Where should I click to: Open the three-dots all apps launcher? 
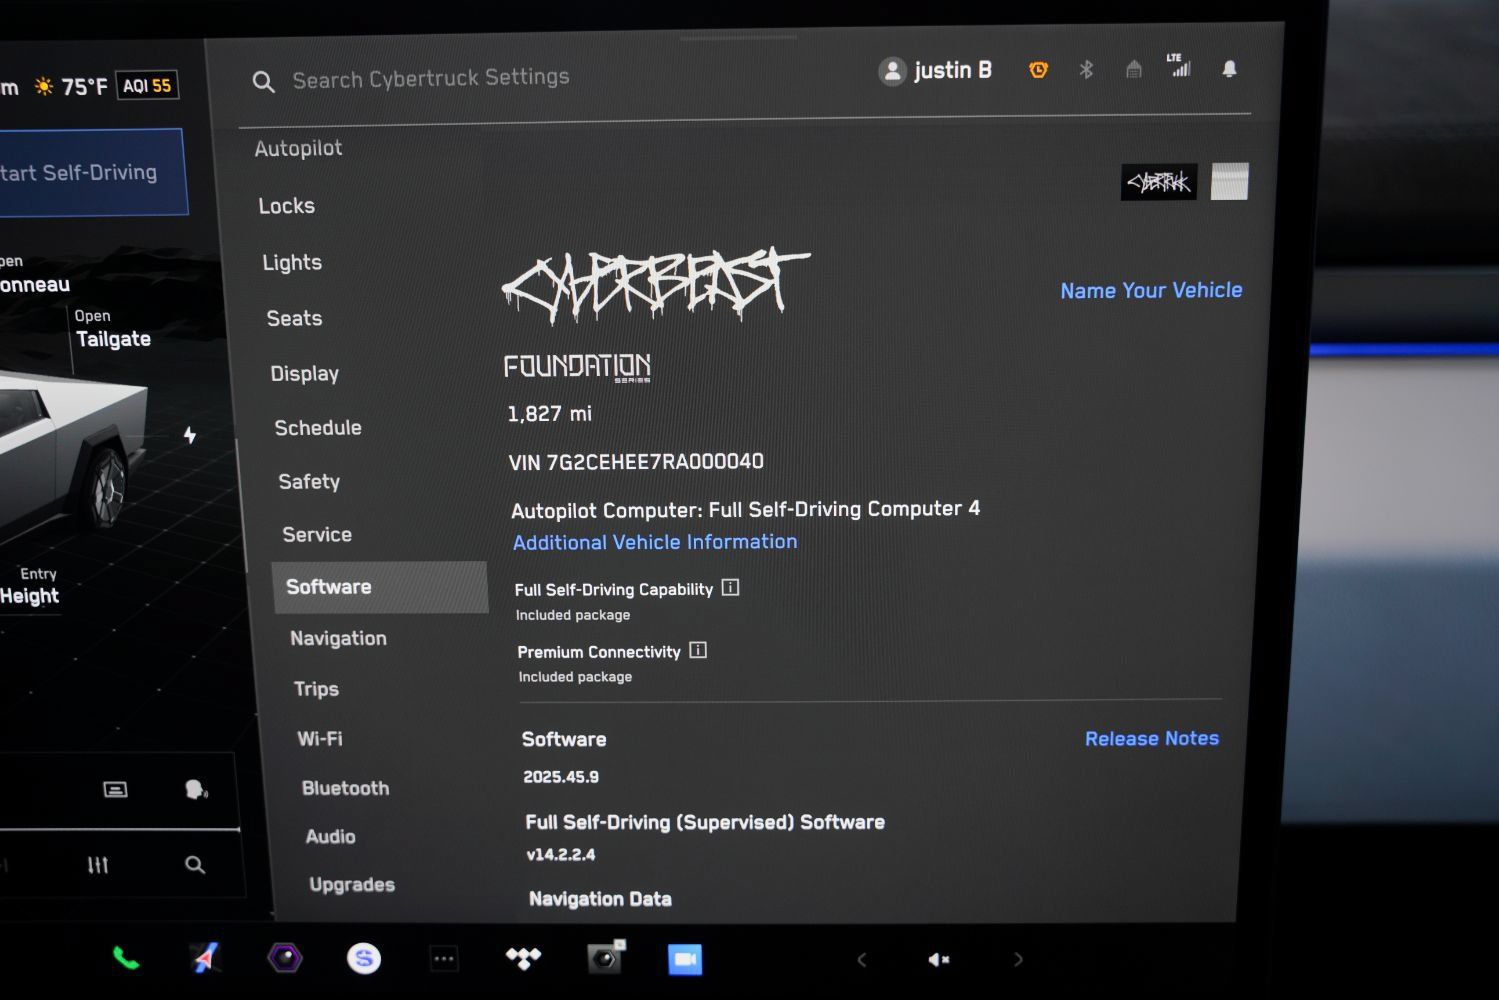pos(444,959)
